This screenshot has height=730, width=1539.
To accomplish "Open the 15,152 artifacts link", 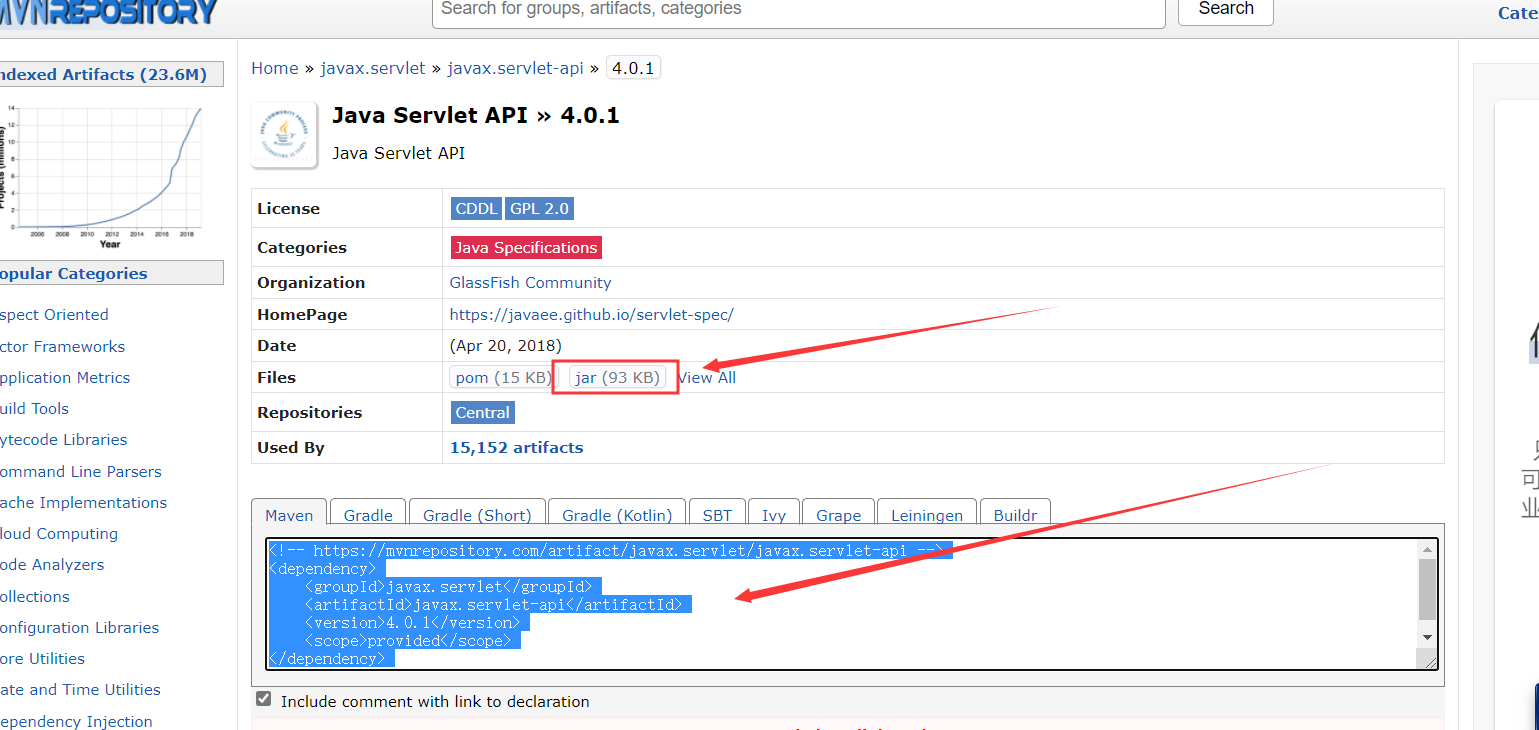I will click(x=516, y=447).
